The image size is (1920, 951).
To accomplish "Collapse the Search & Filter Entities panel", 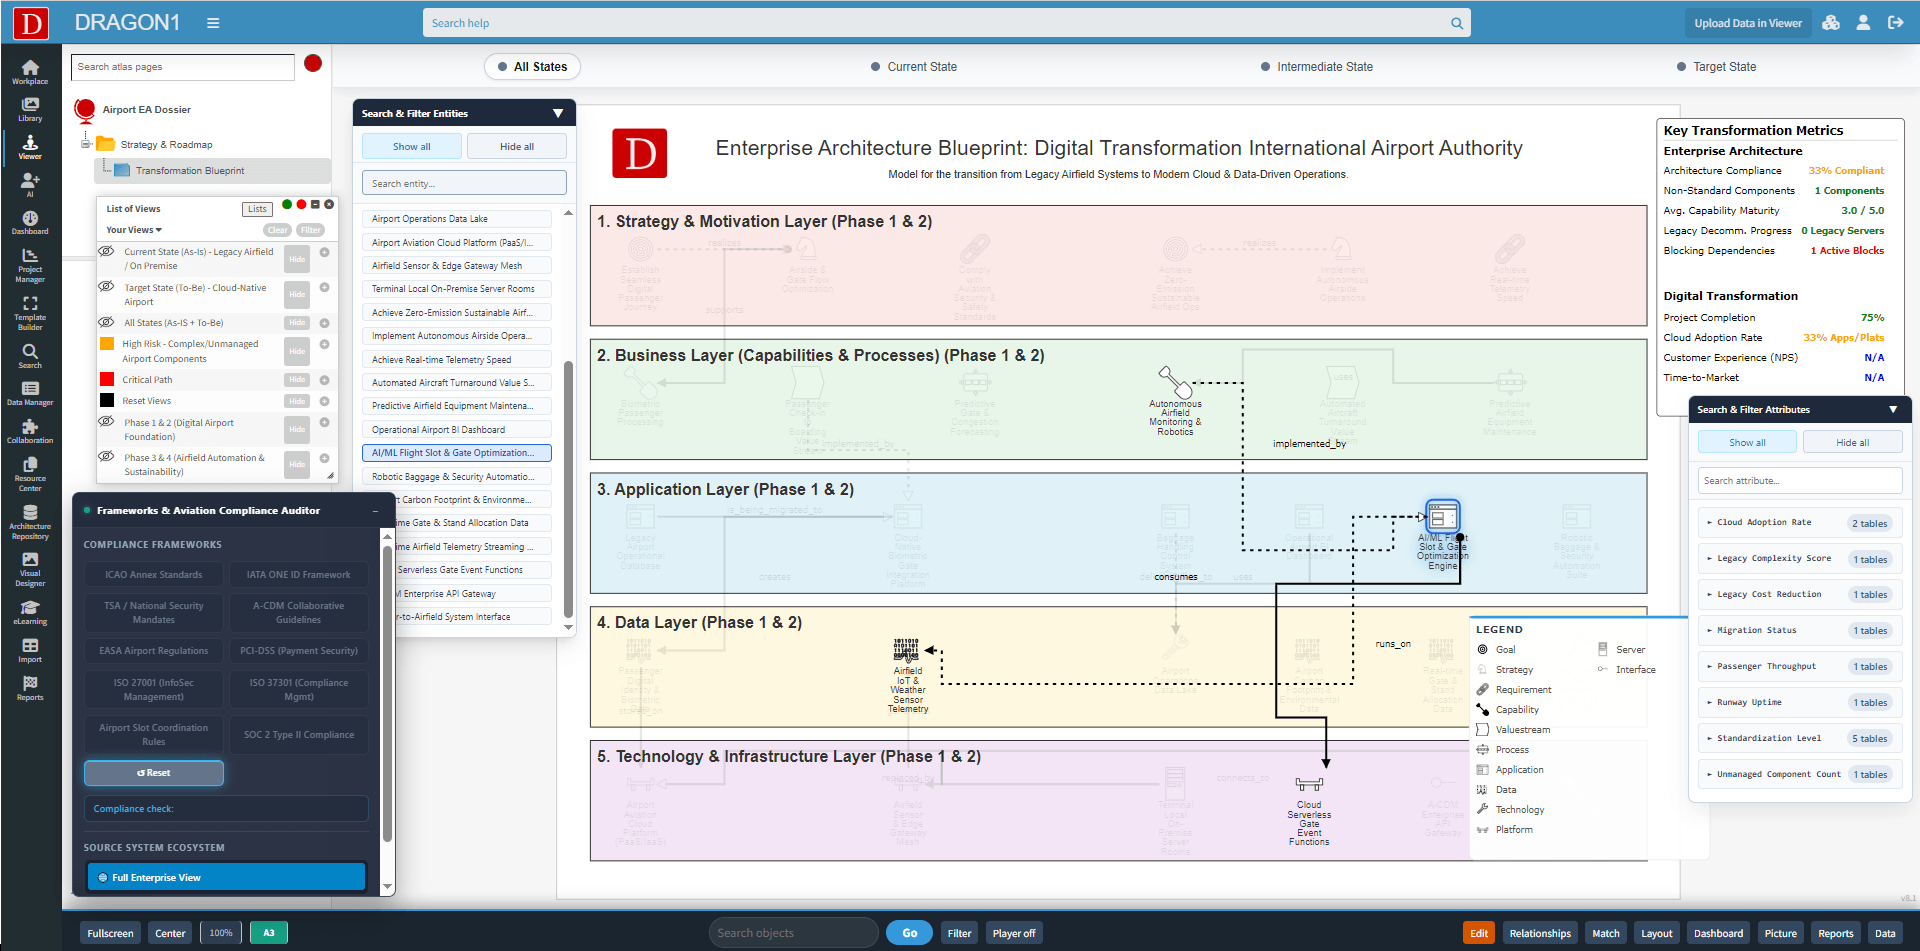I will click(x=558, y=113).
